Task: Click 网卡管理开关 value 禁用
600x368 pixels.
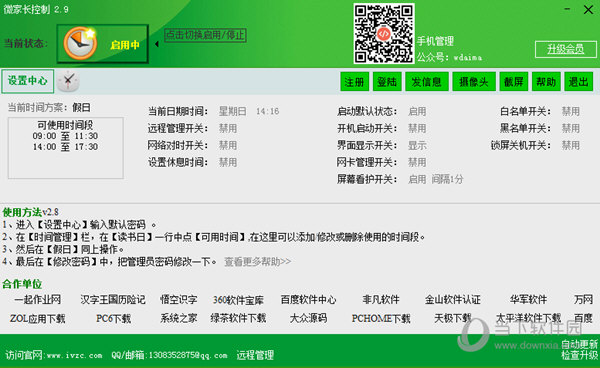Action: pyautogui.click(x=417, y=162)
